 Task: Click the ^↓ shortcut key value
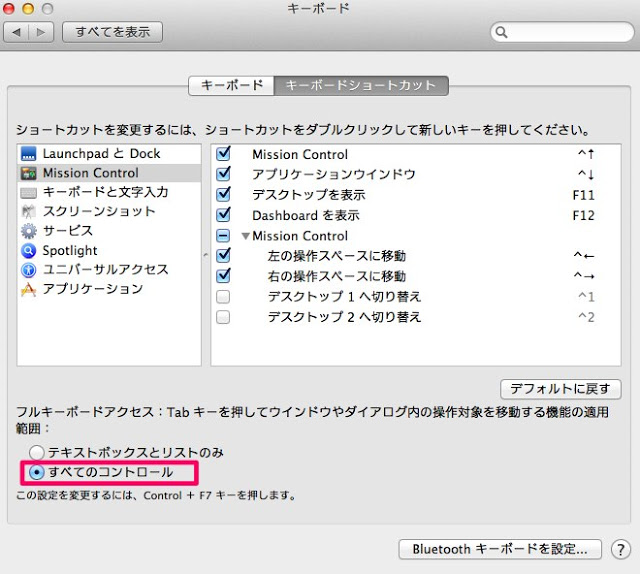click(586, 174)
